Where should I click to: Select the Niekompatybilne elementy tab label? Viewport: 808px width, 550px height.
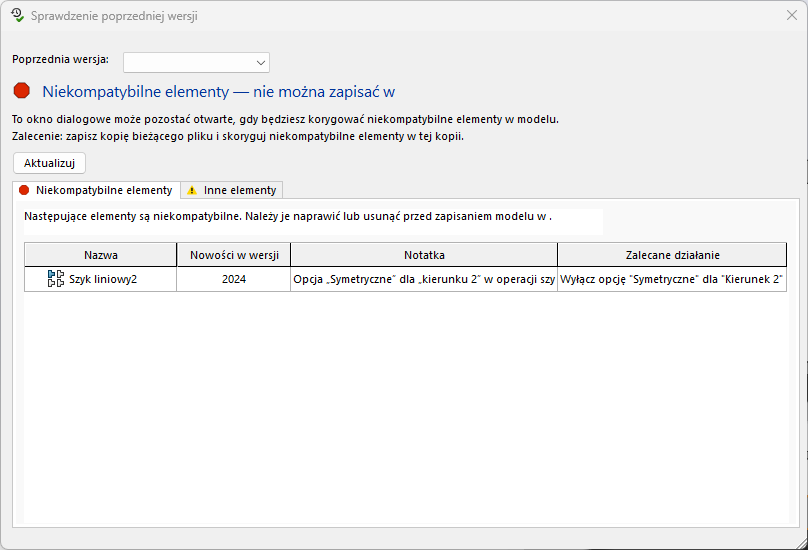click(x=103, y=190)
